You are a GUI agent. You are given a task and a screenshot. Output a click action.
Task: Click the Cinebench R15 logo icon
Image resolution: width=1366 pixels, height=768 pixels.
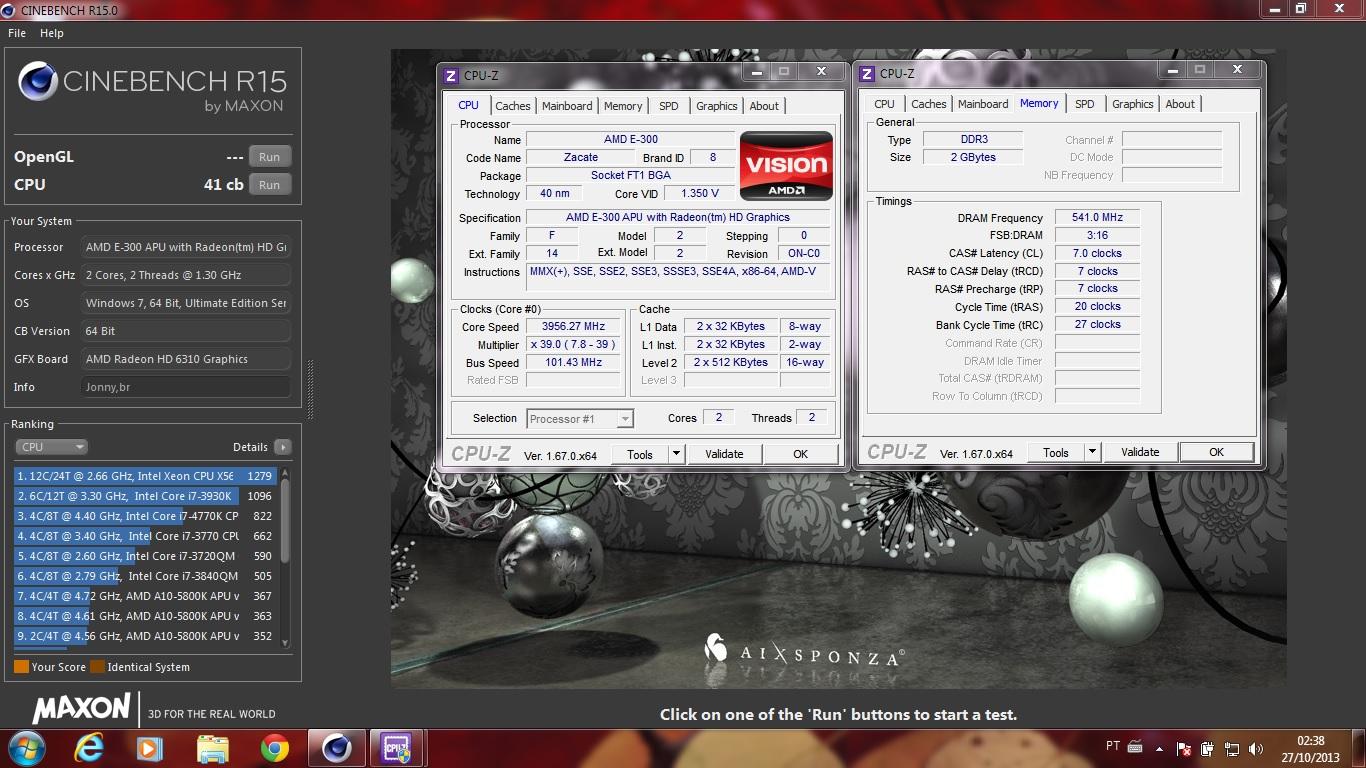pyautogui.click(x=38, y=82)
